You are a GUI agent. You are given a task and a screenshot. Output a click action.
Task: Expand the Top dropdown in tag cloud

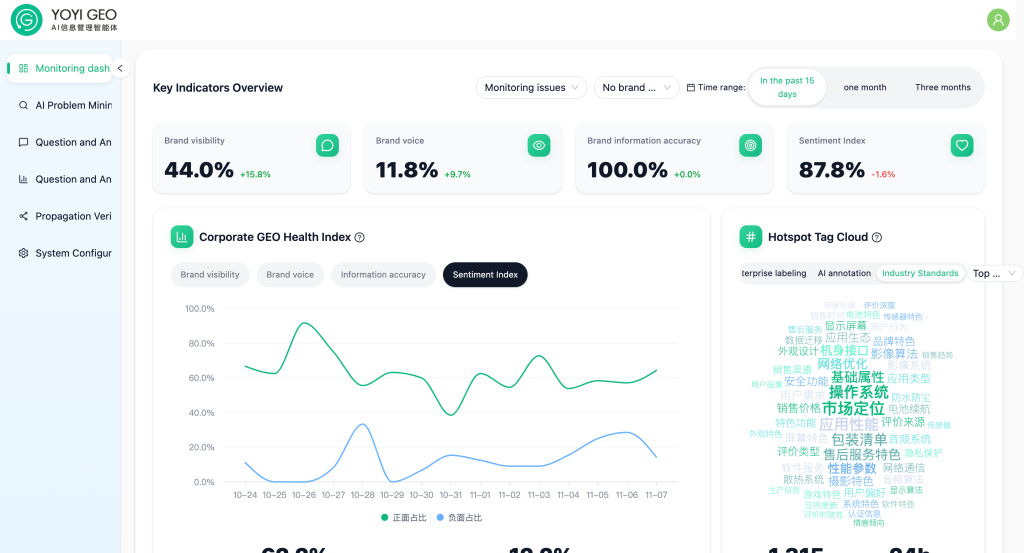coord(995,273)
